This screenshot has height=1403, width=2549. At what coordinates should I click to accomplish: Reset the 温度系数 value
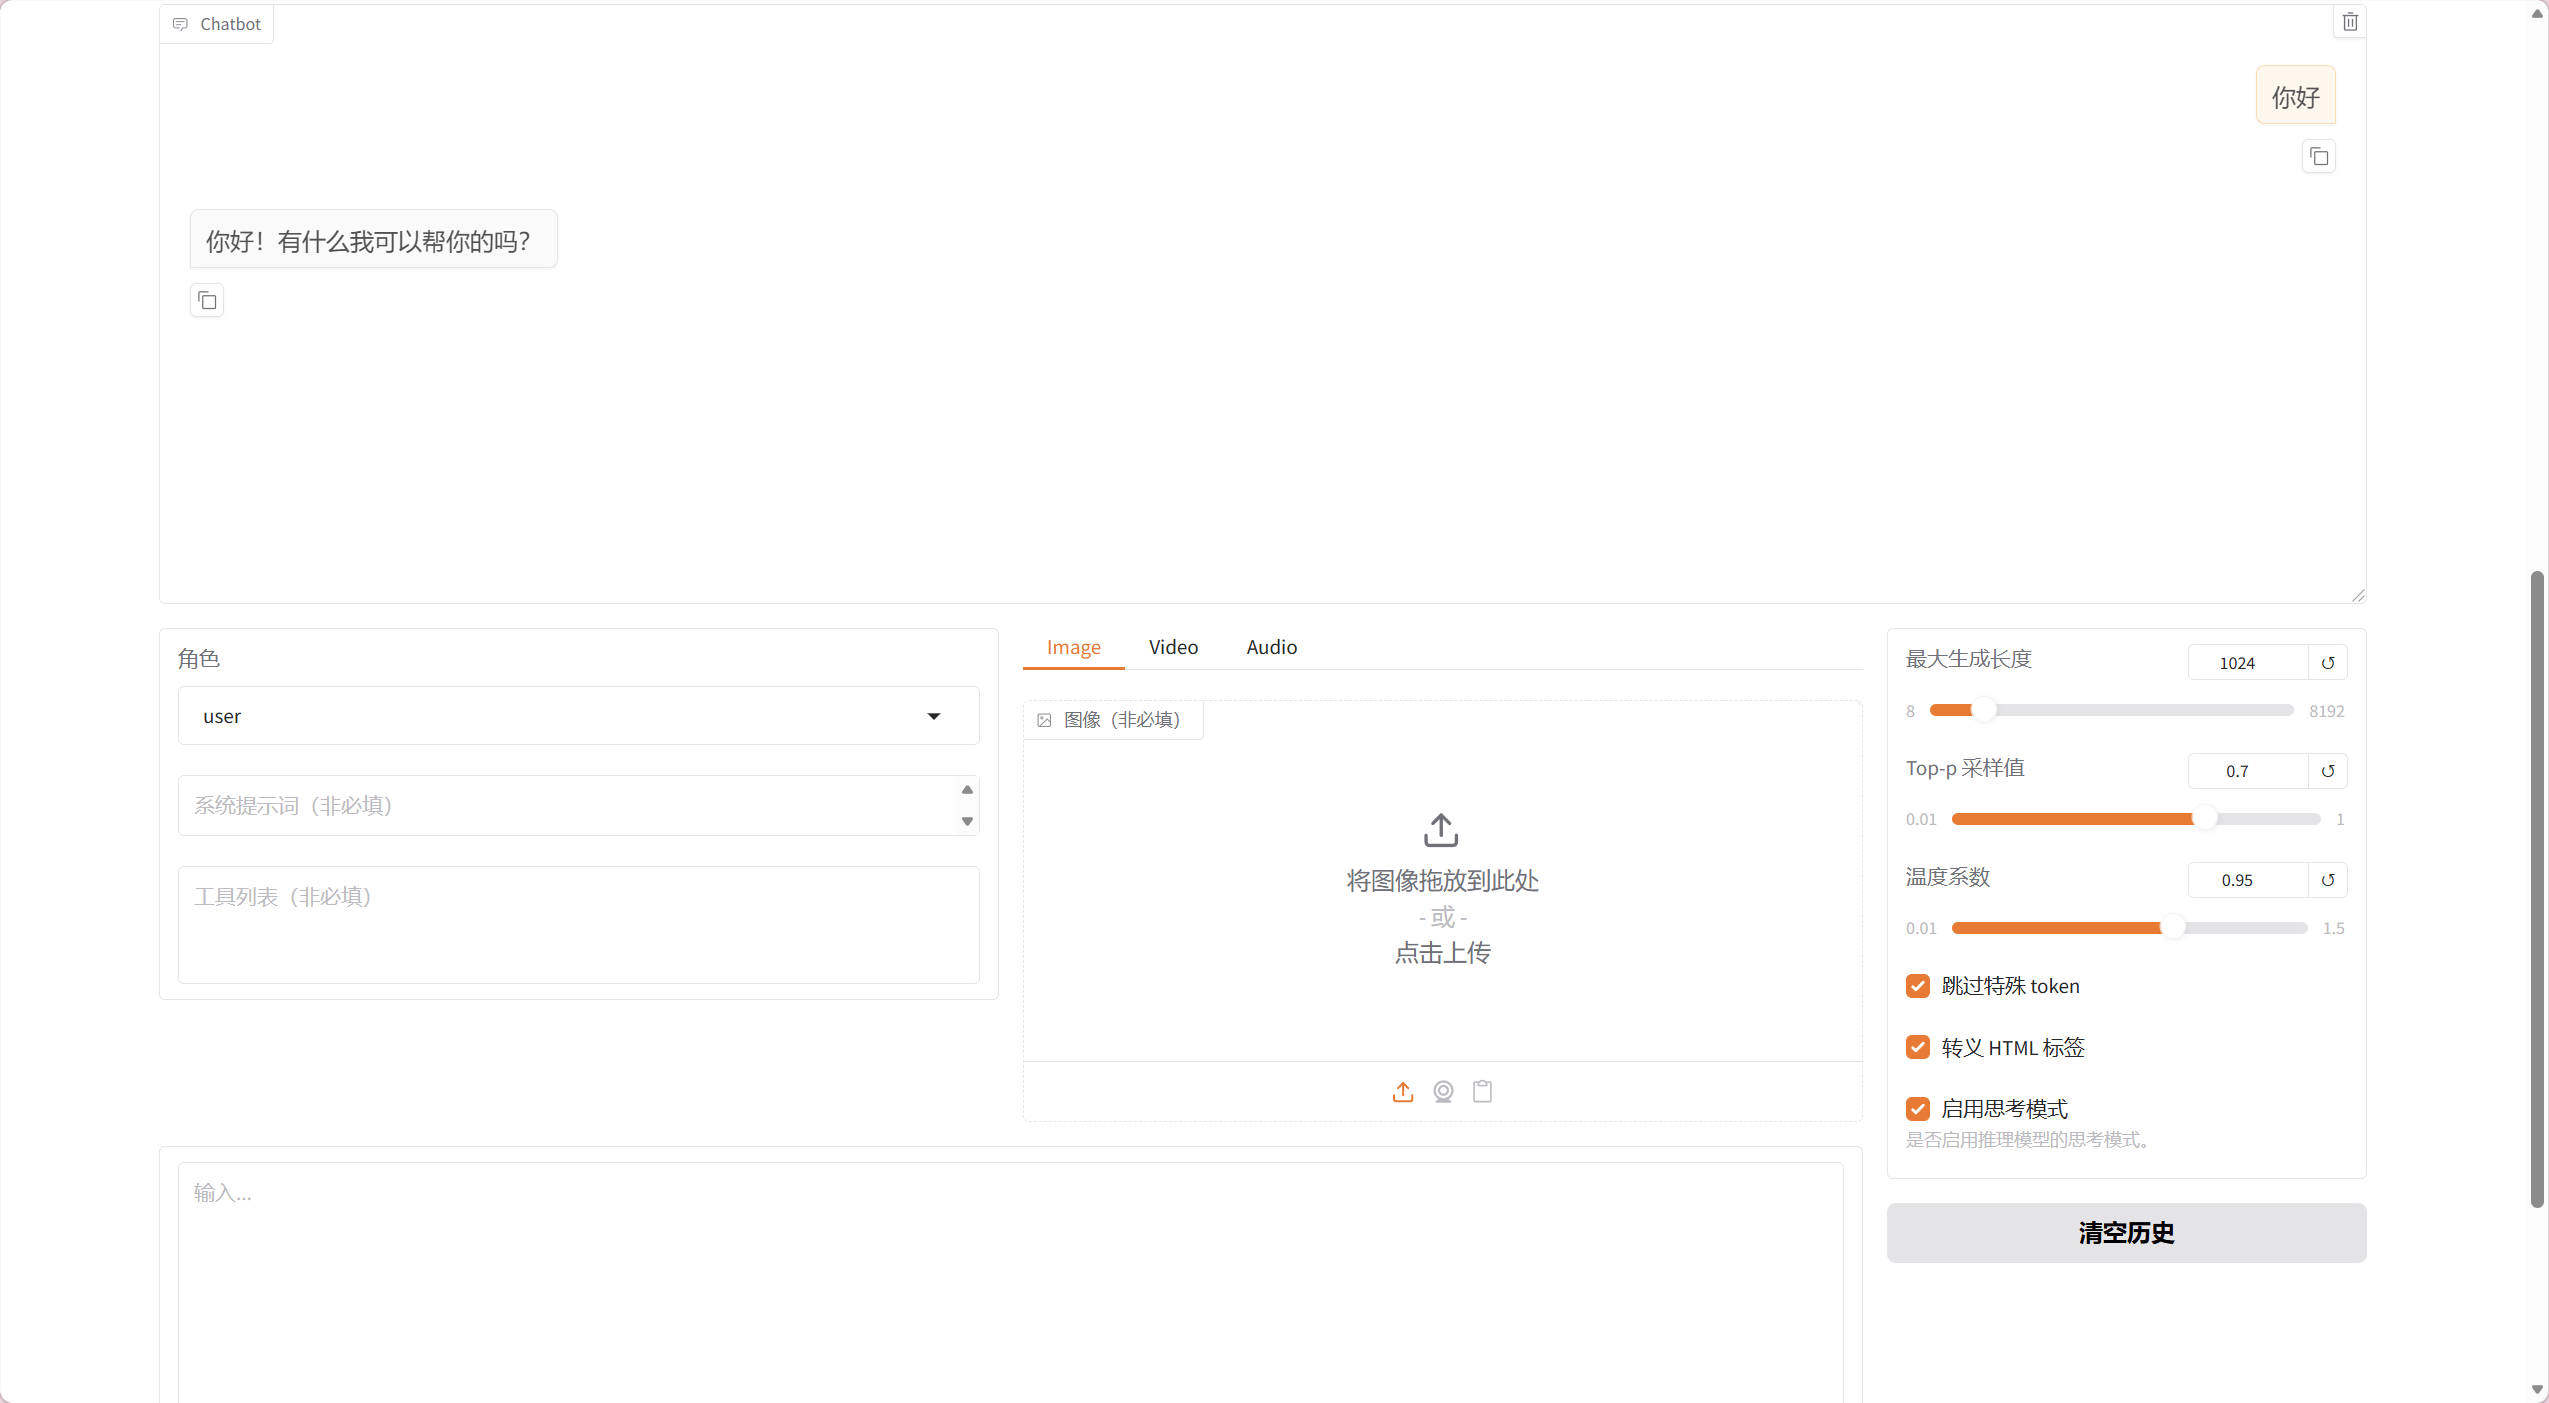pos(2327,880)
